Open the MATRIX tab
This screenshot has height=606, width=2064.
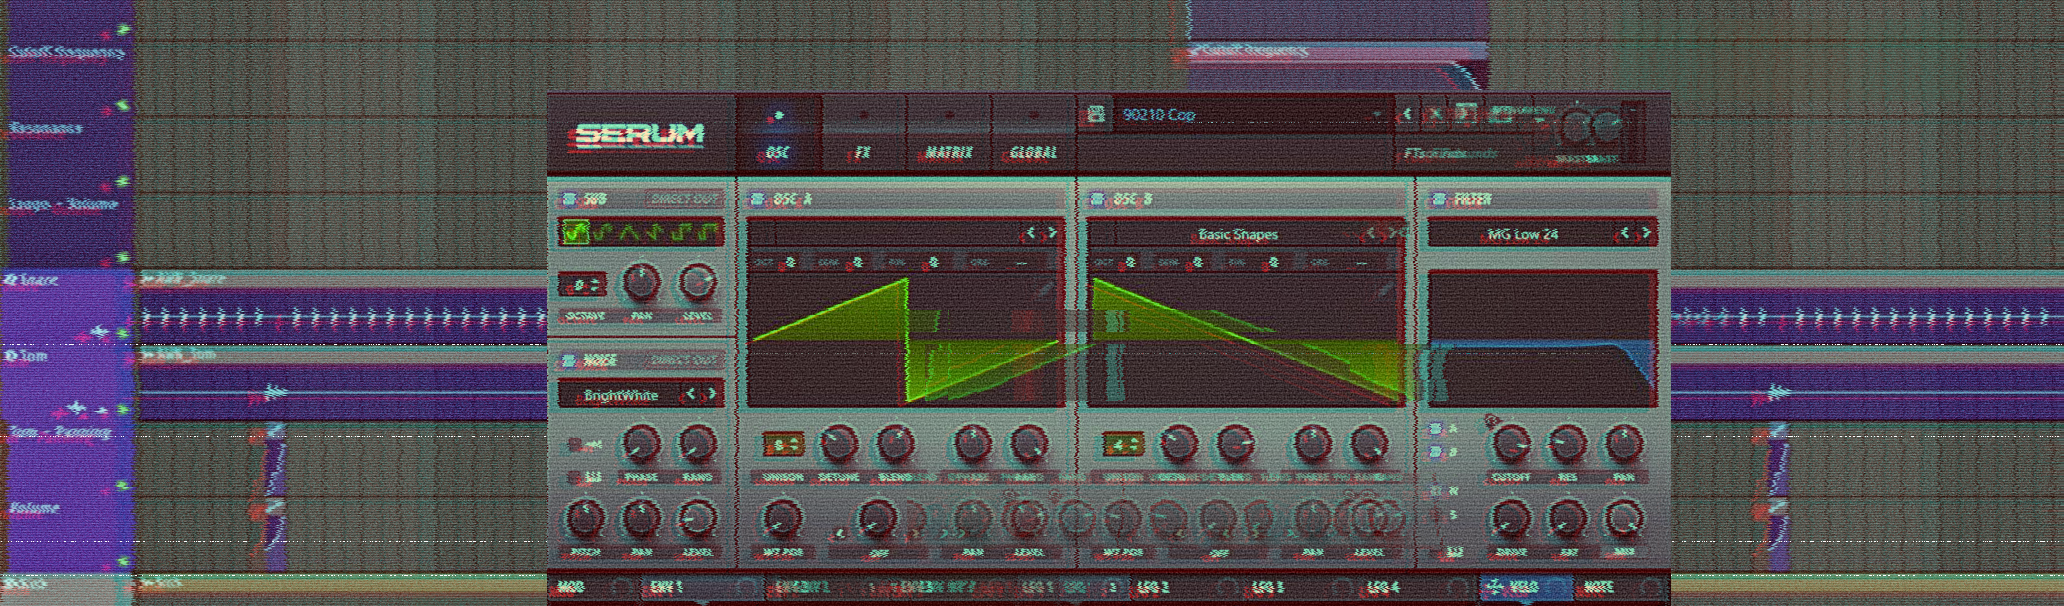(x=949, y=134)
